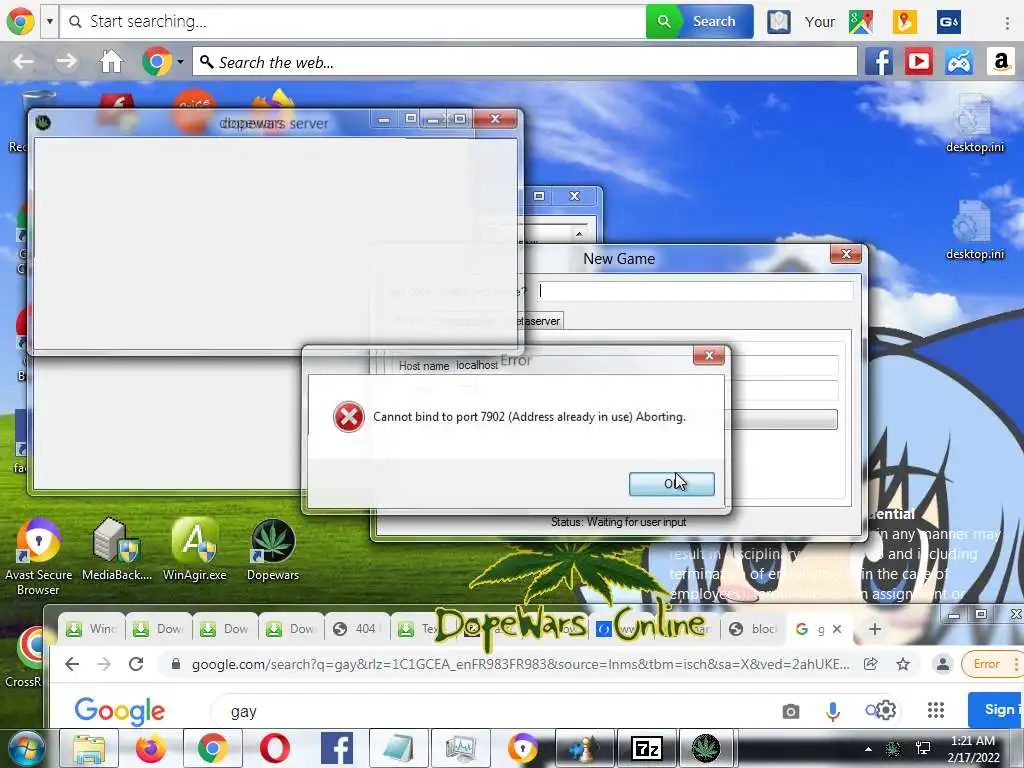The height and width of the screenshot is (768, 1024).
Task: Bookmark the page with the star icon
Action: click(903, 664)
